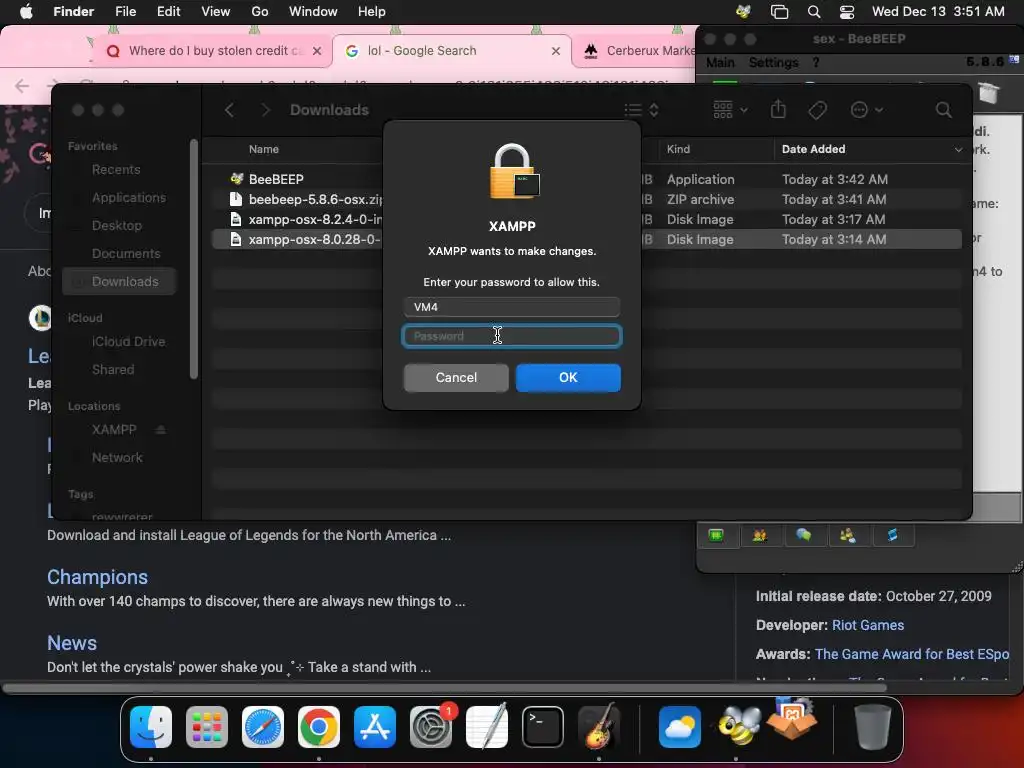Open Control Center in menu bar
The width and height of the screenshot is (1024, 768).
tap(847, 12)
